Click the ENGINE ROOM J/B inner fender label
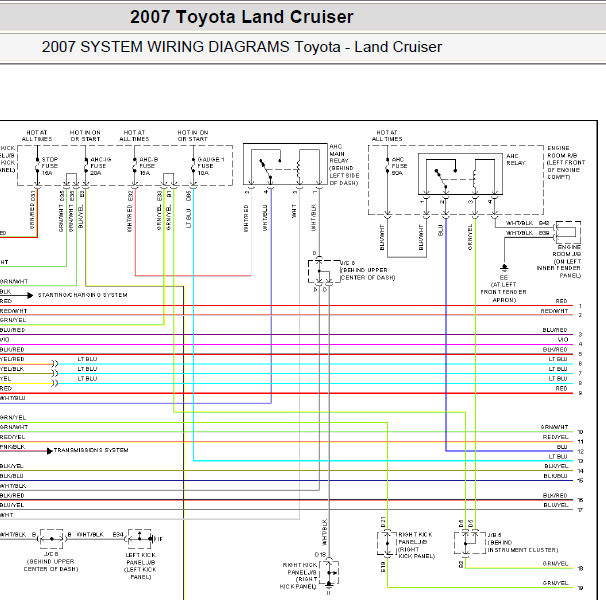This screenshot has height=600, width=606. click(x=559, y=261)
